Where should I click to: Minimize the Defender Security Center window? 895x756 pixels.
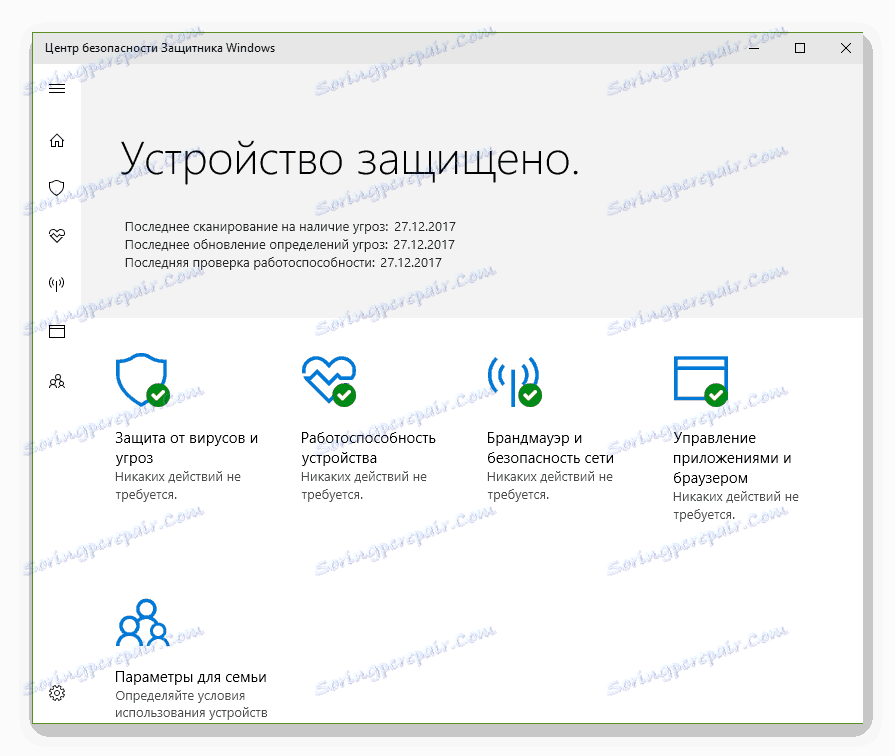pos(754,48)
